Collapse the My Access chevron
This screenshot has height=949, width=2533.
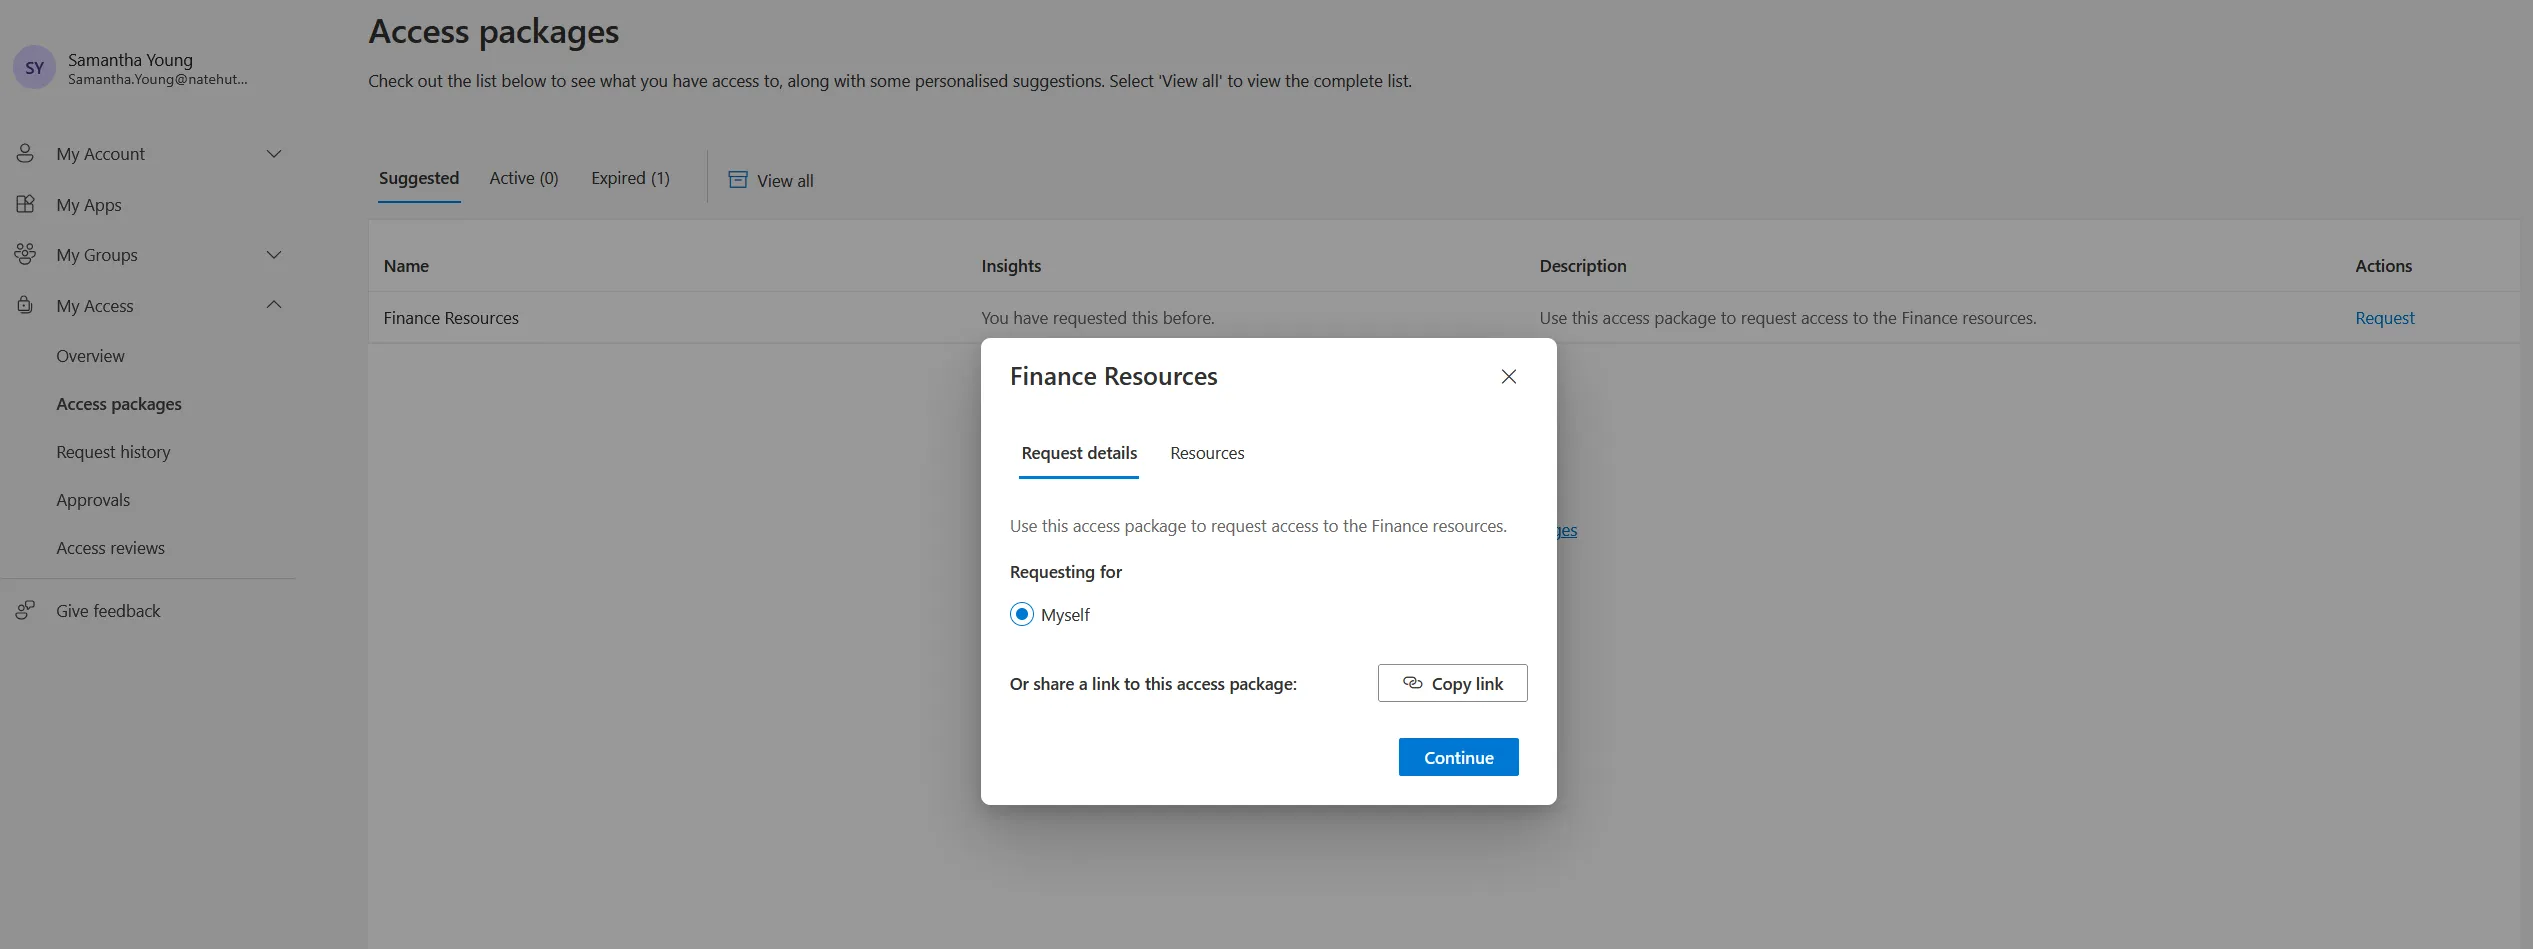[x=274, y=305]
